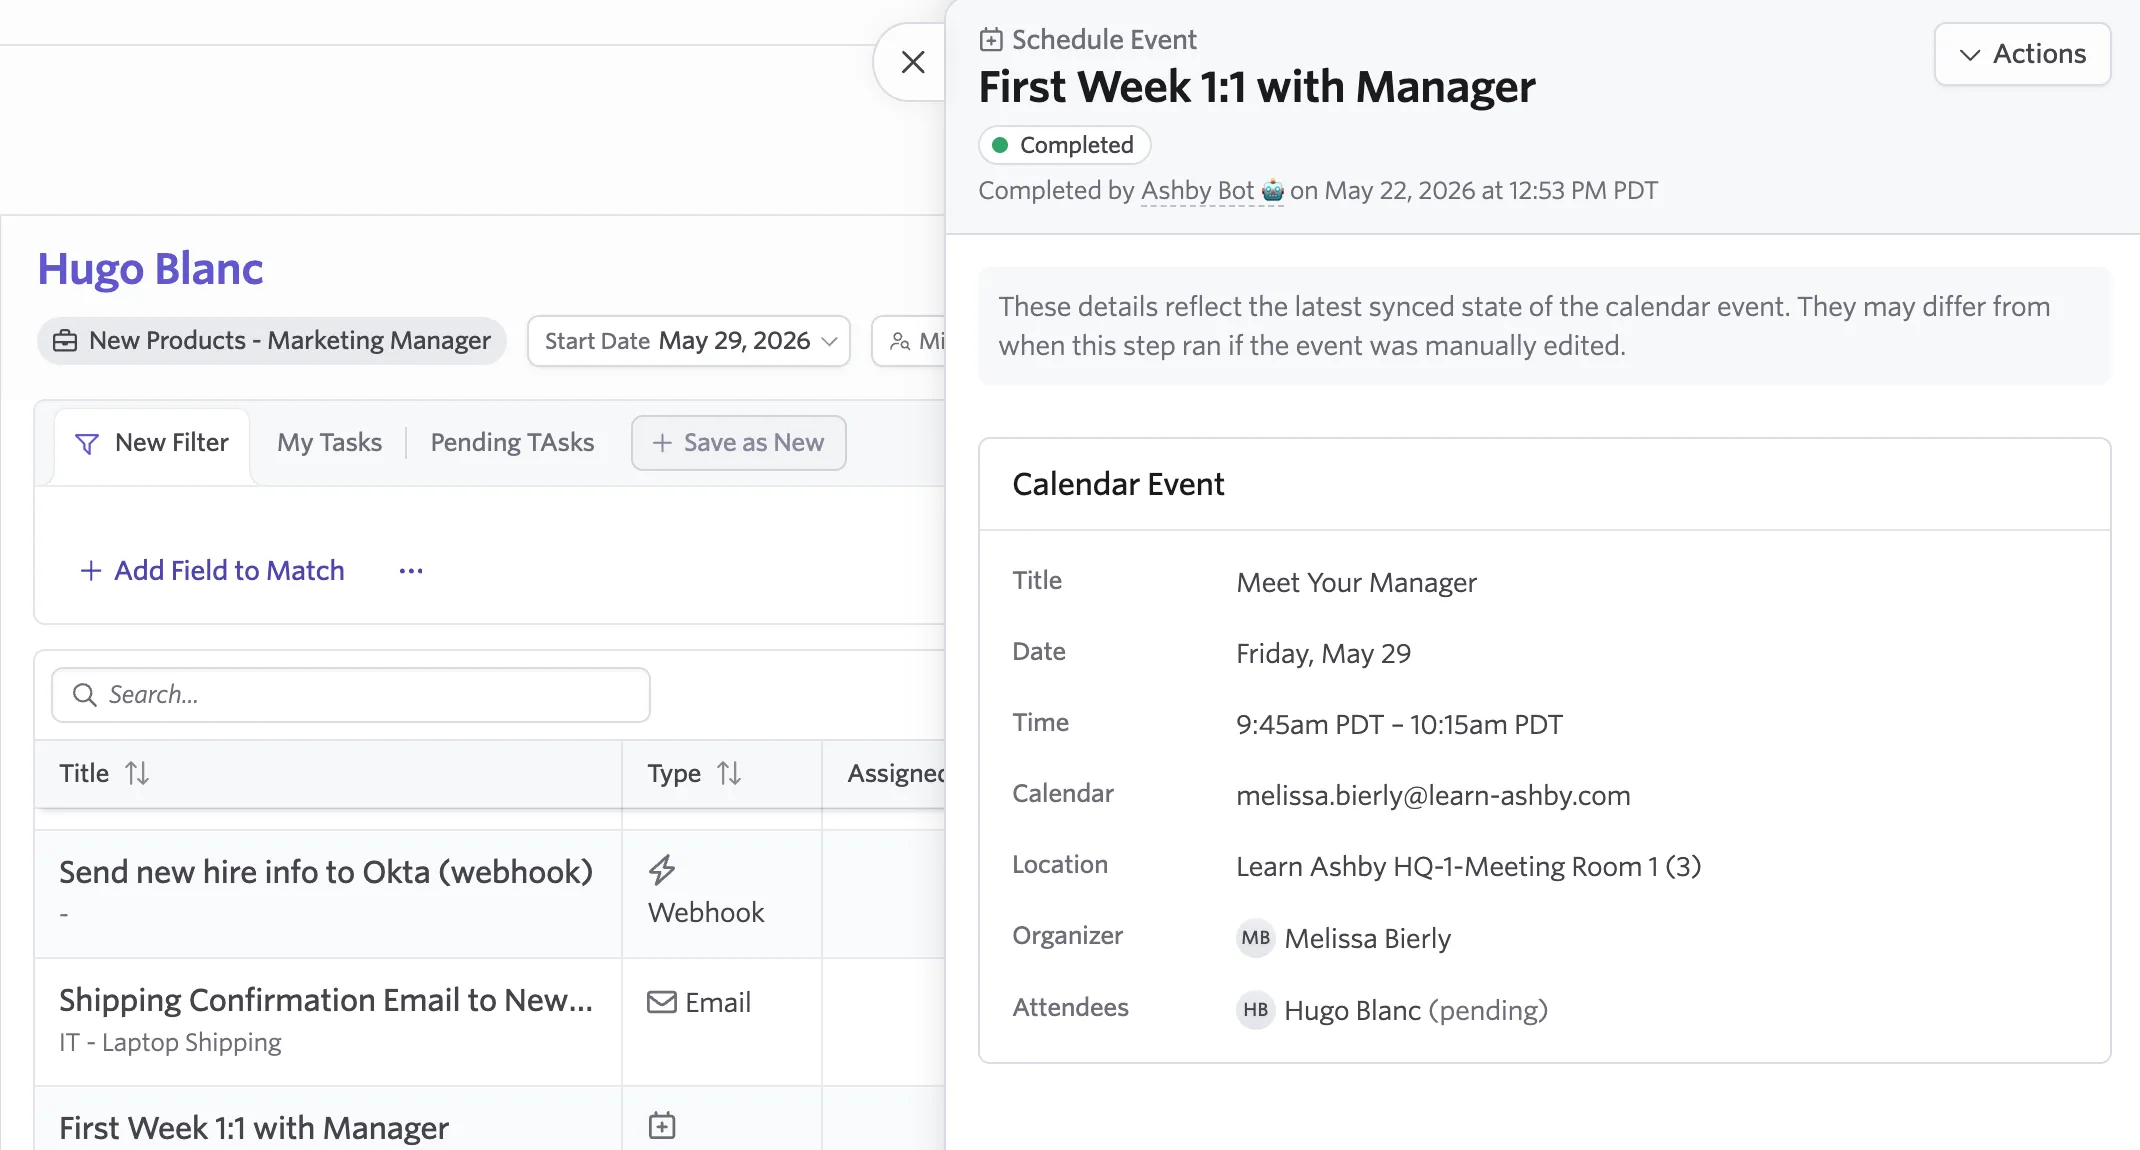Open Send new hire info to Okta task
The image size is (2140, 1150).
point(326,872)
